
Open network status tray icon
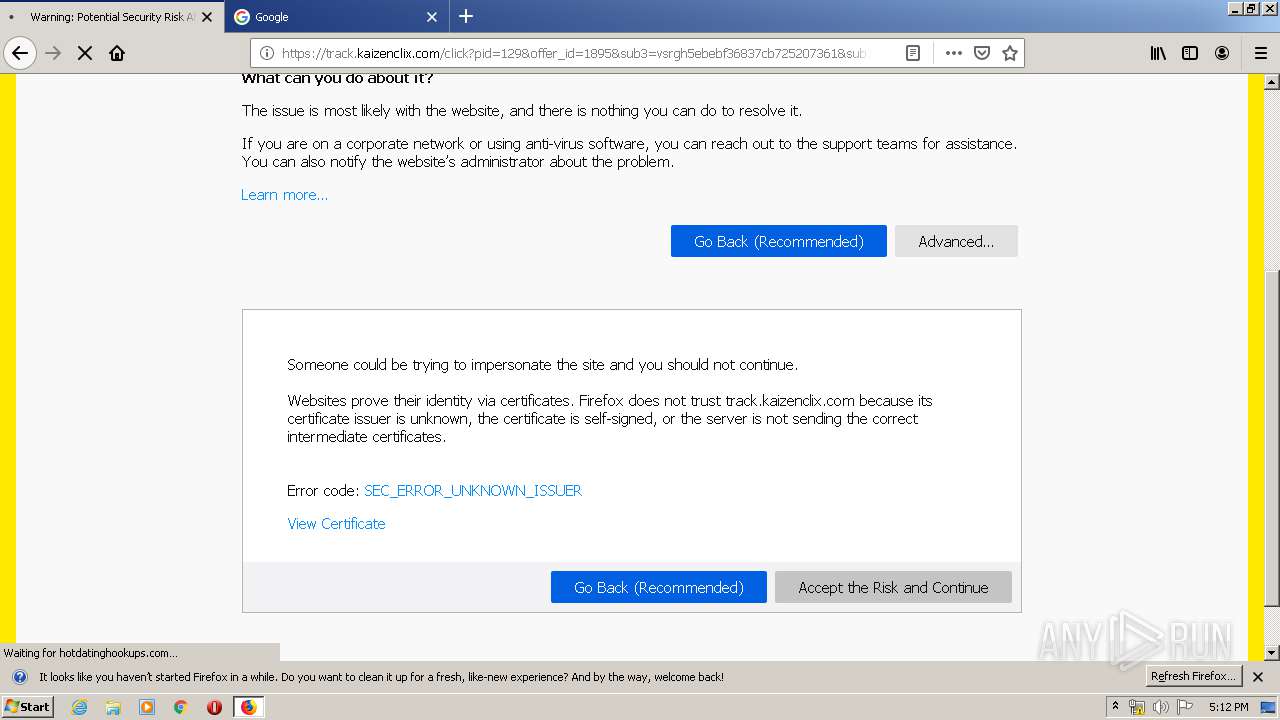coord(1137,707)
